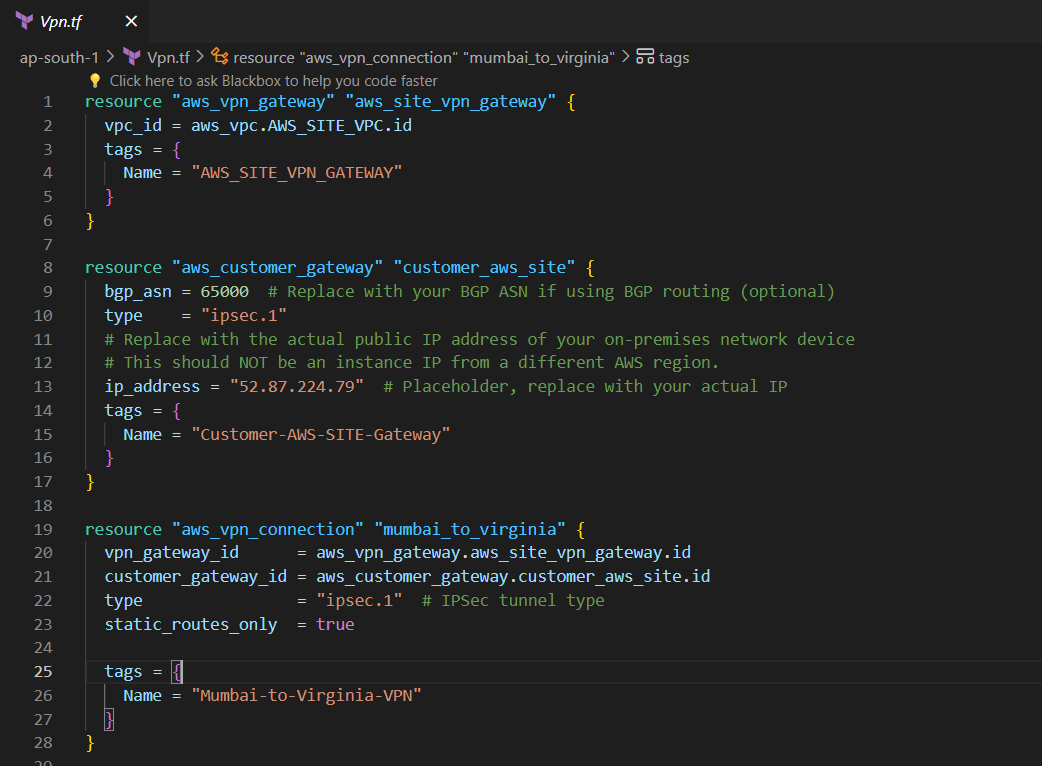The height and width of the screenshot is (766, 1042).
Task: Click the highlighted opening brace on line 25
Action: pyautogui.click(x=177, y=672)
